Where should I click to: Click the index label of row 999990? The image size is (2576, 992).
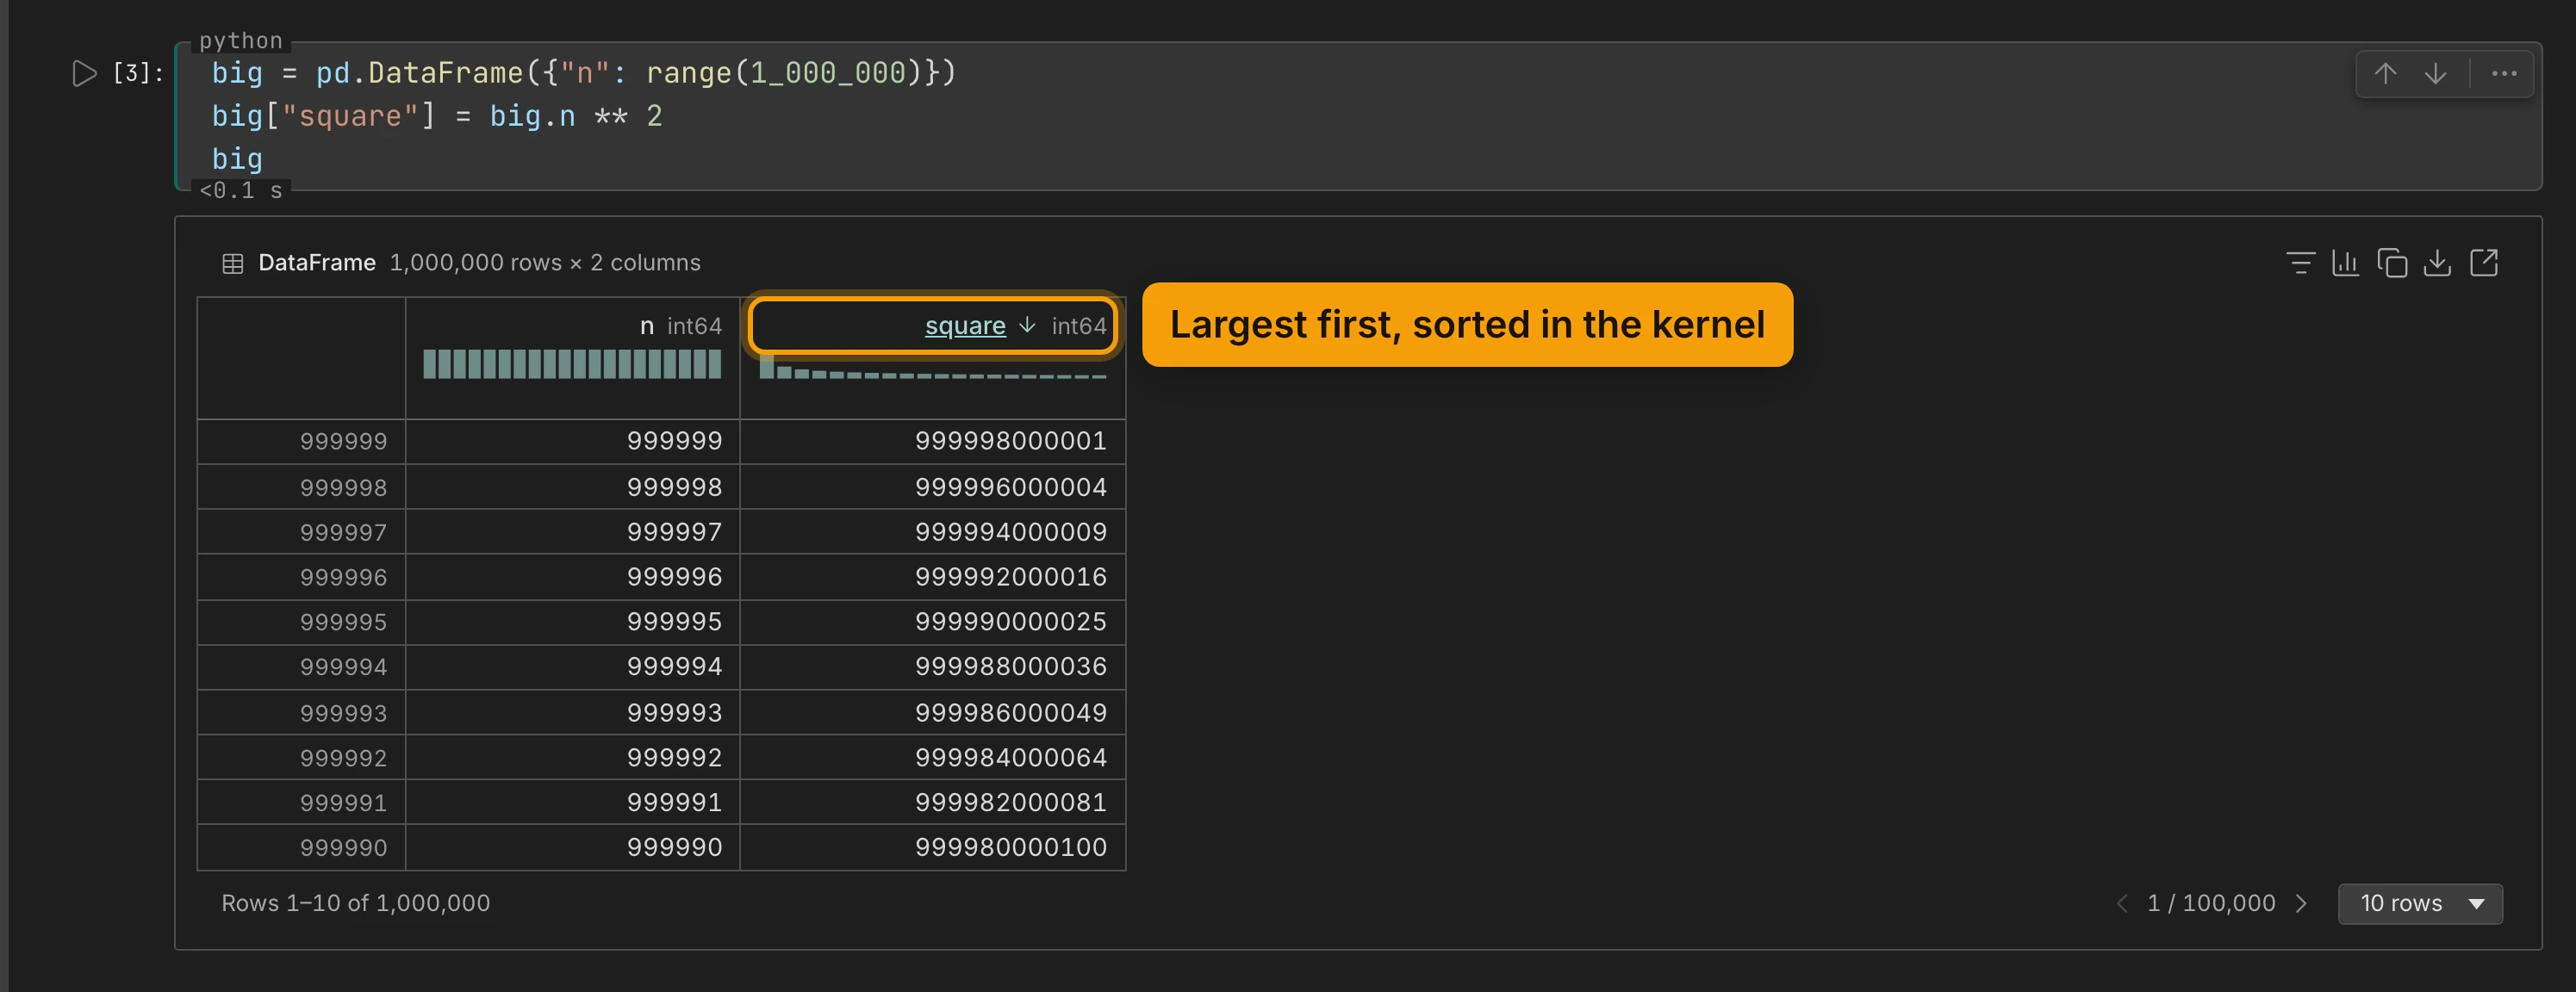click(343, 848)
